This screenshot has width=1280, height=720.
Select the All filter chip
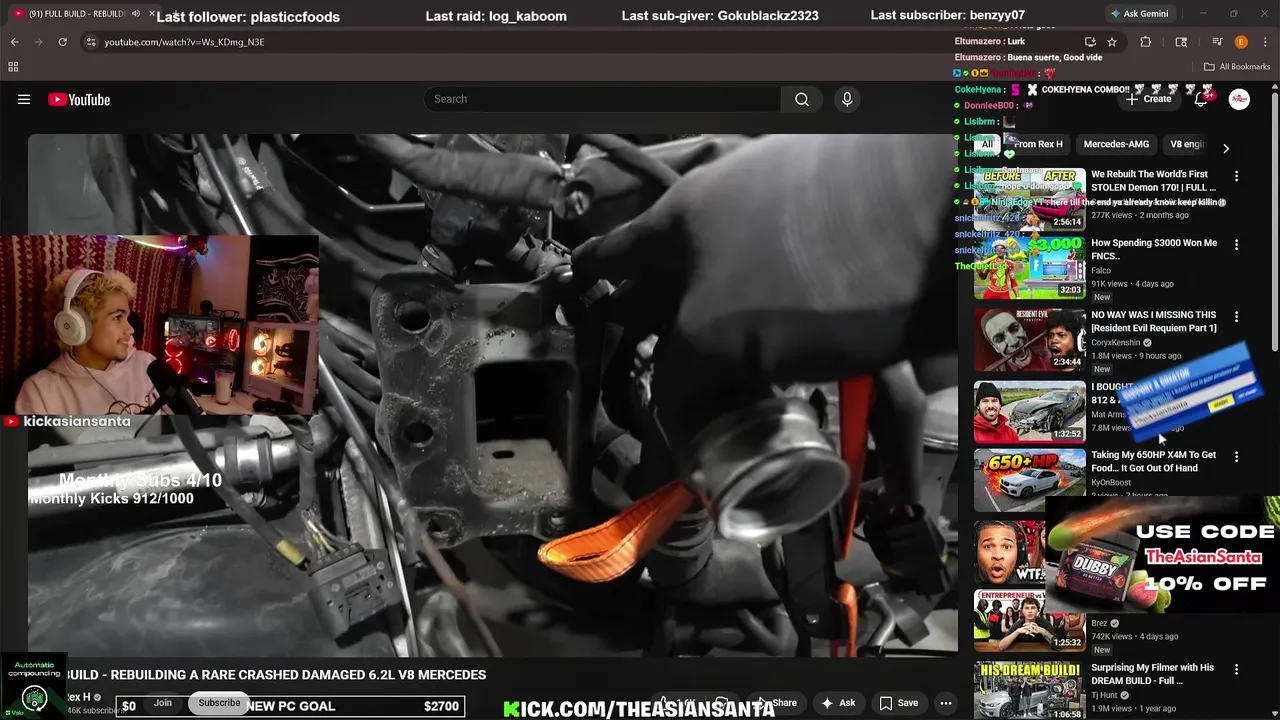(987, 144)
